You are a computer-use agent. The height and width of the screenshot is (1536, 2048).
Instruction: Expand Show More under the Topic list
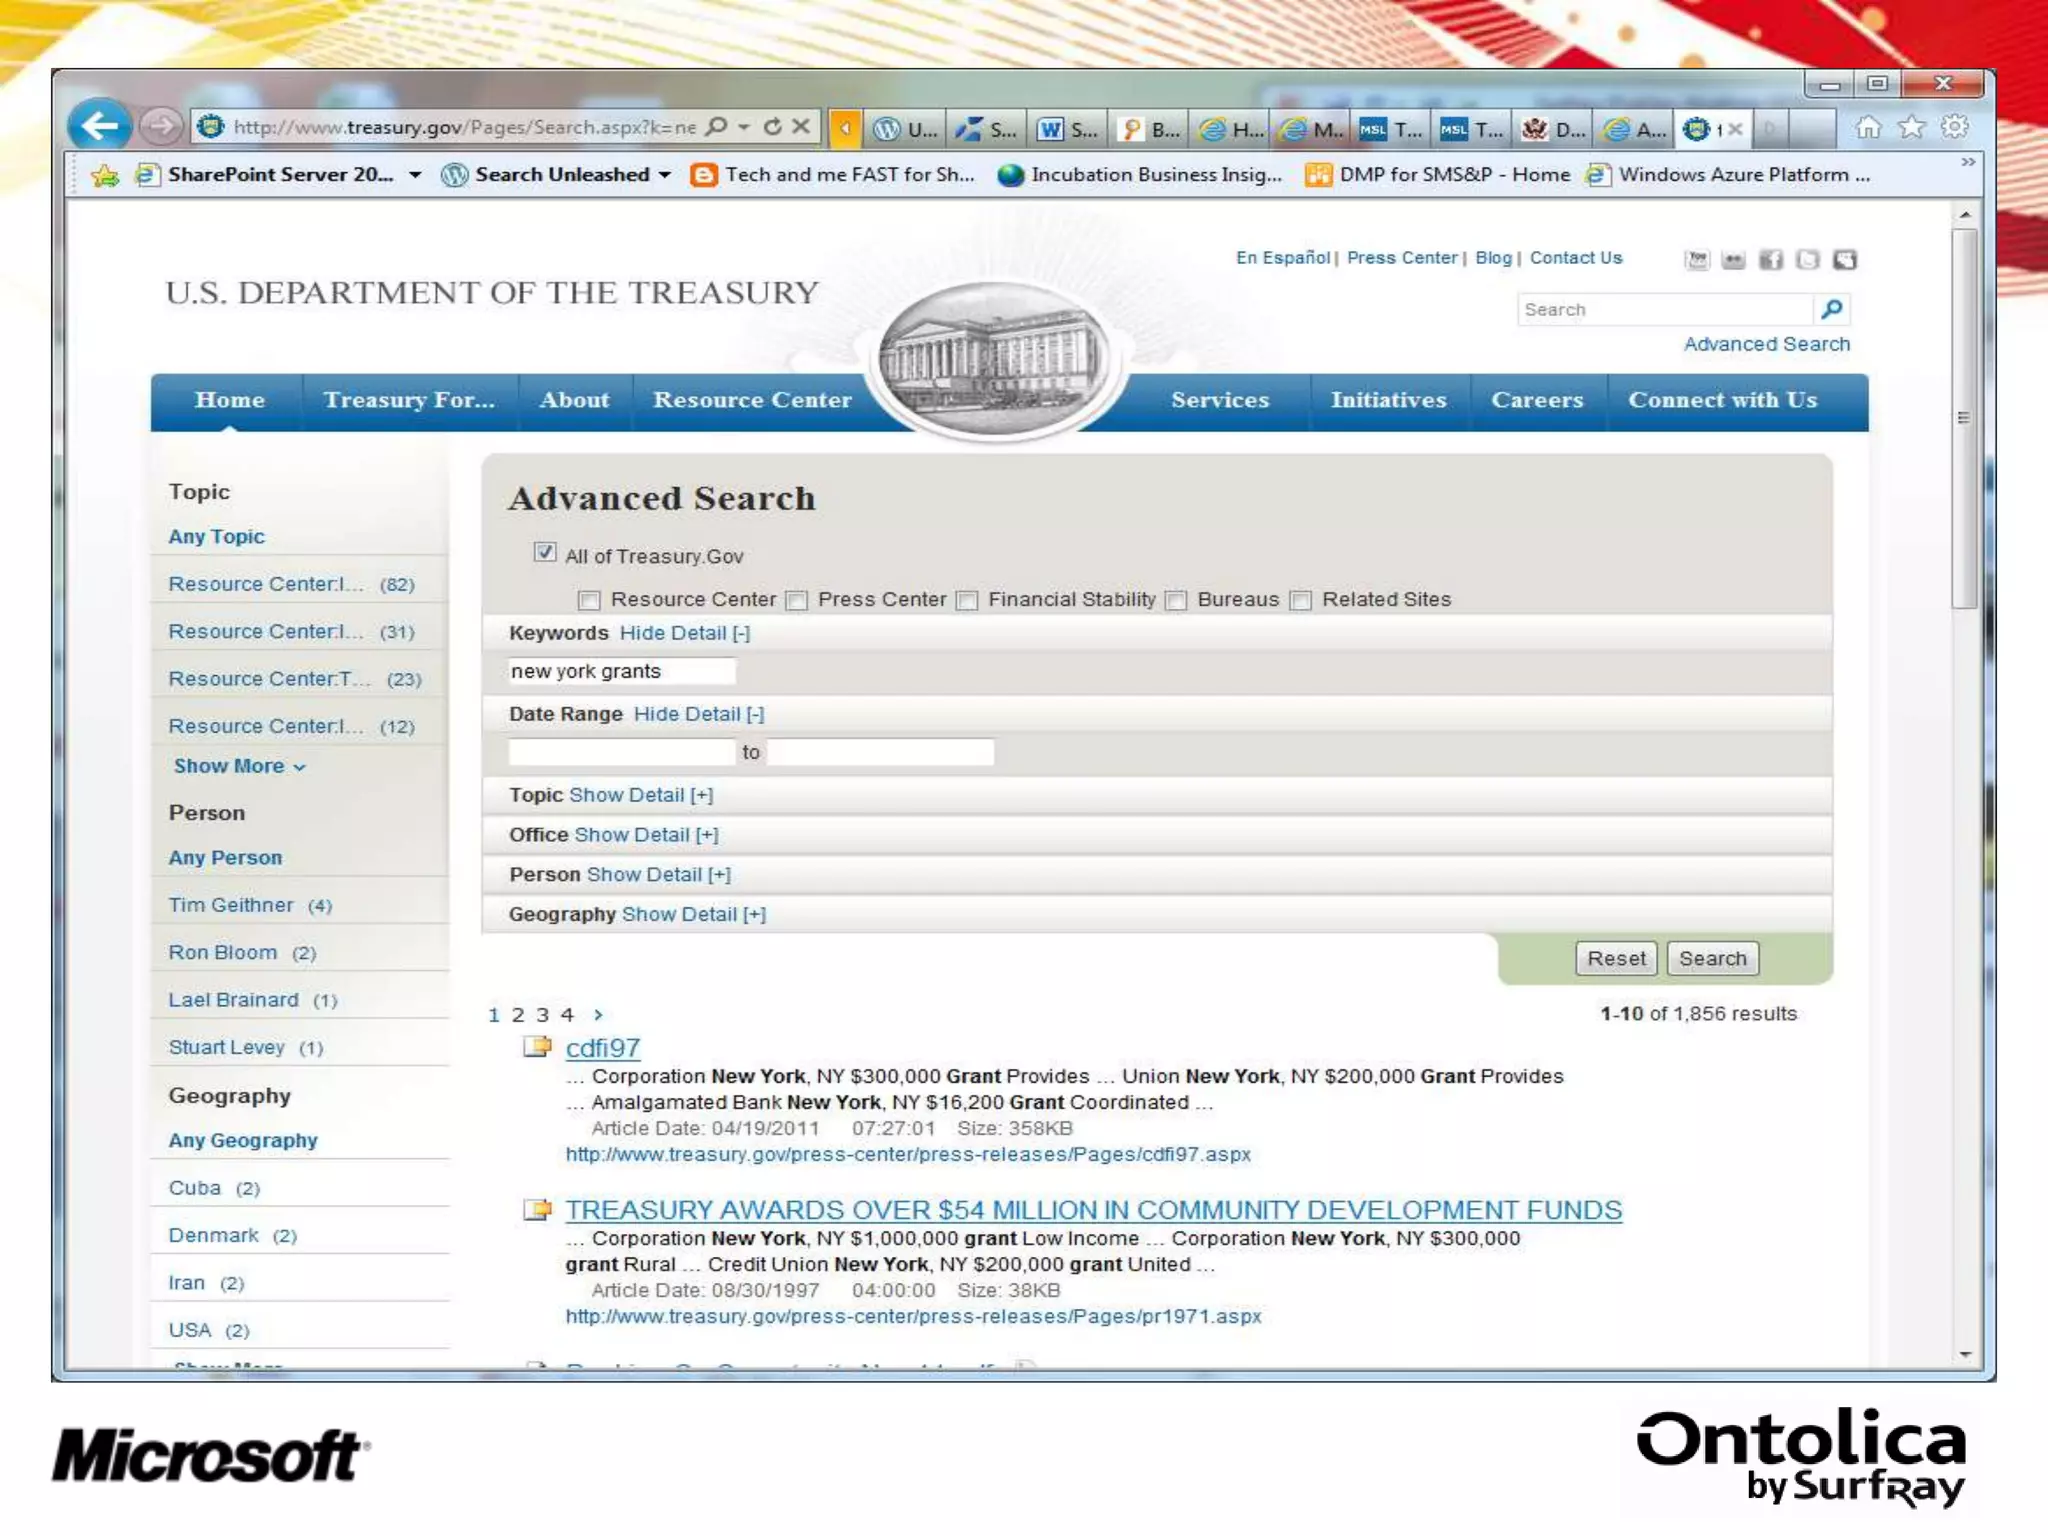[x=238, y=766]
